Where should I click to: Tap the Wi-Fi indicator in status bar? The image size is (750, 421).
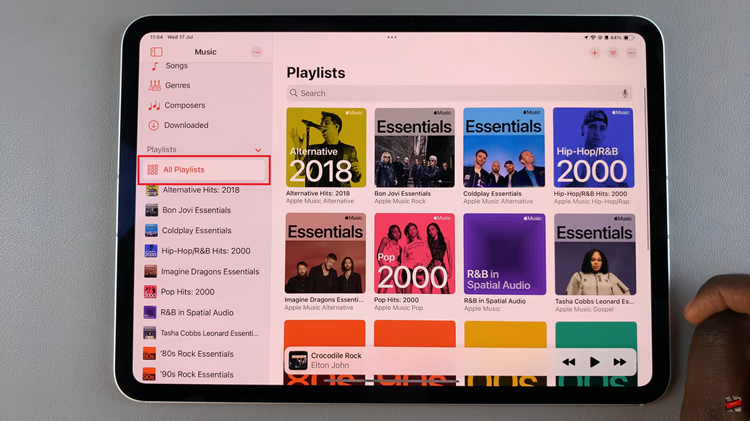click(x=593, y=37)
